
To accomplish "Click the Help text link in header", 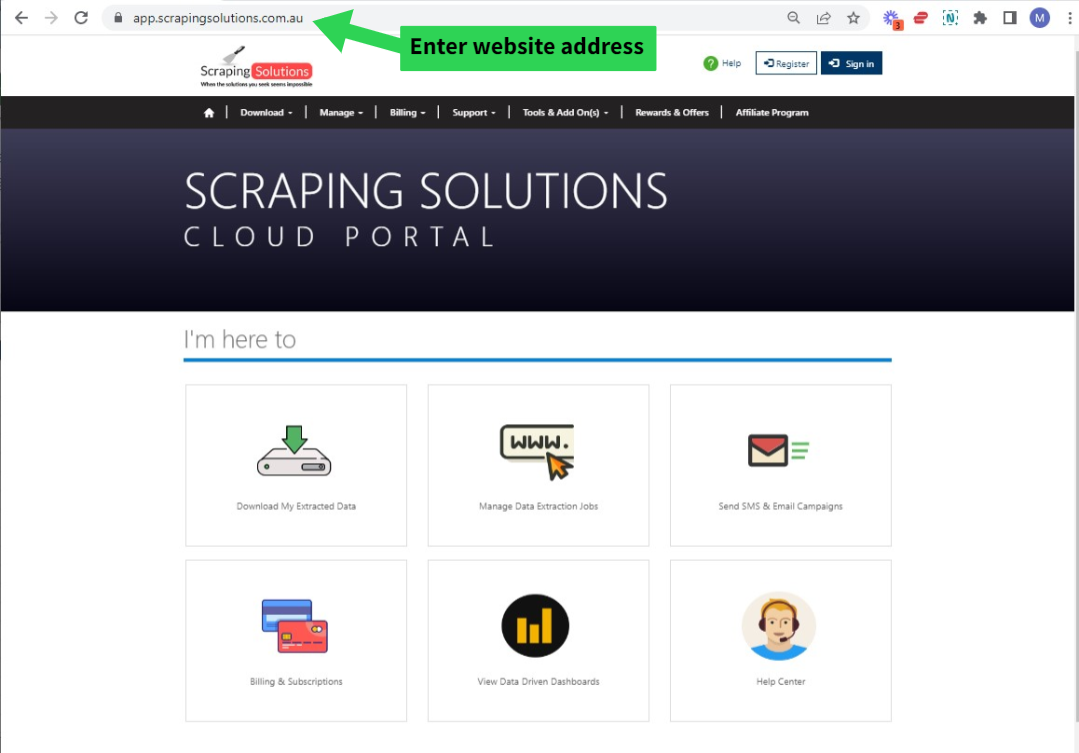I will 731,63.
